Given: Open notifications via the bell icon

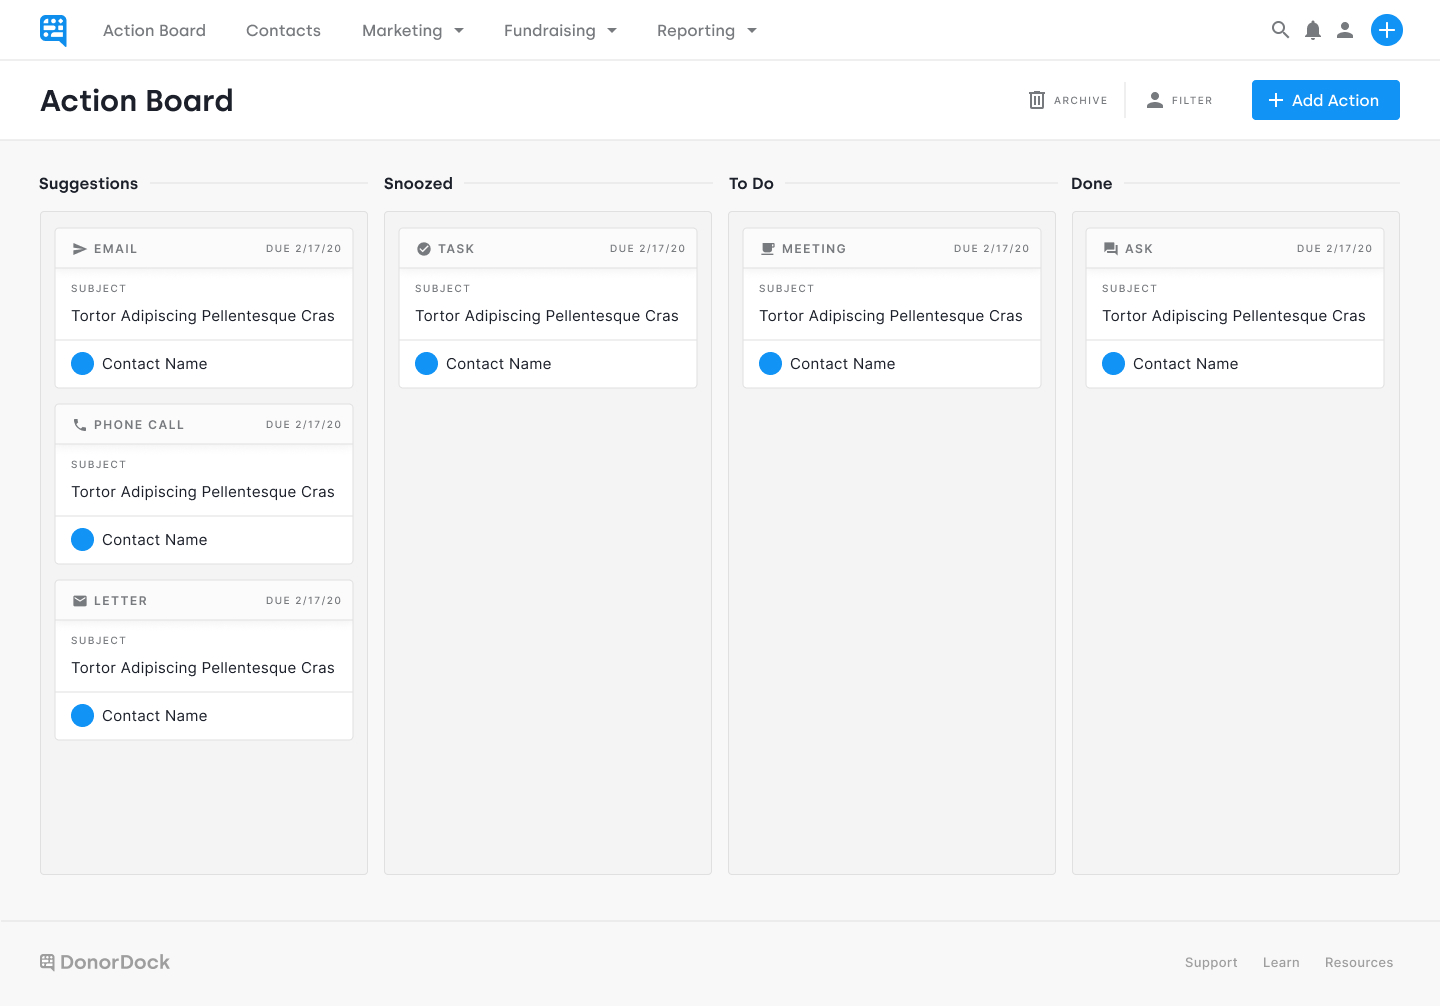Looking at the screenshot, I should (x=1313, y=30).
